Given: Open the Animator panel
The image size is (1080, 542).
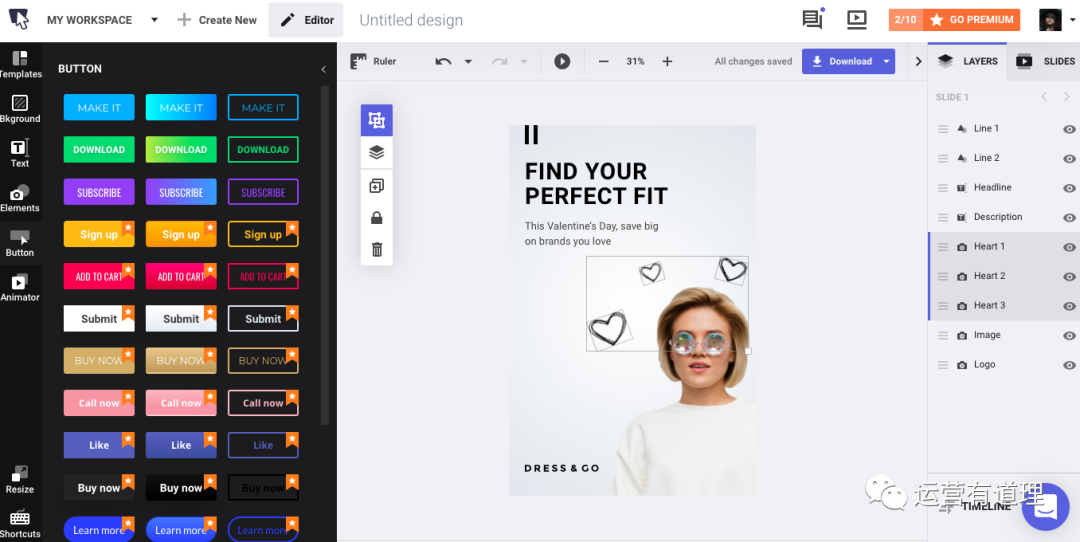Looking at the screenshot, I should [20, 287].
